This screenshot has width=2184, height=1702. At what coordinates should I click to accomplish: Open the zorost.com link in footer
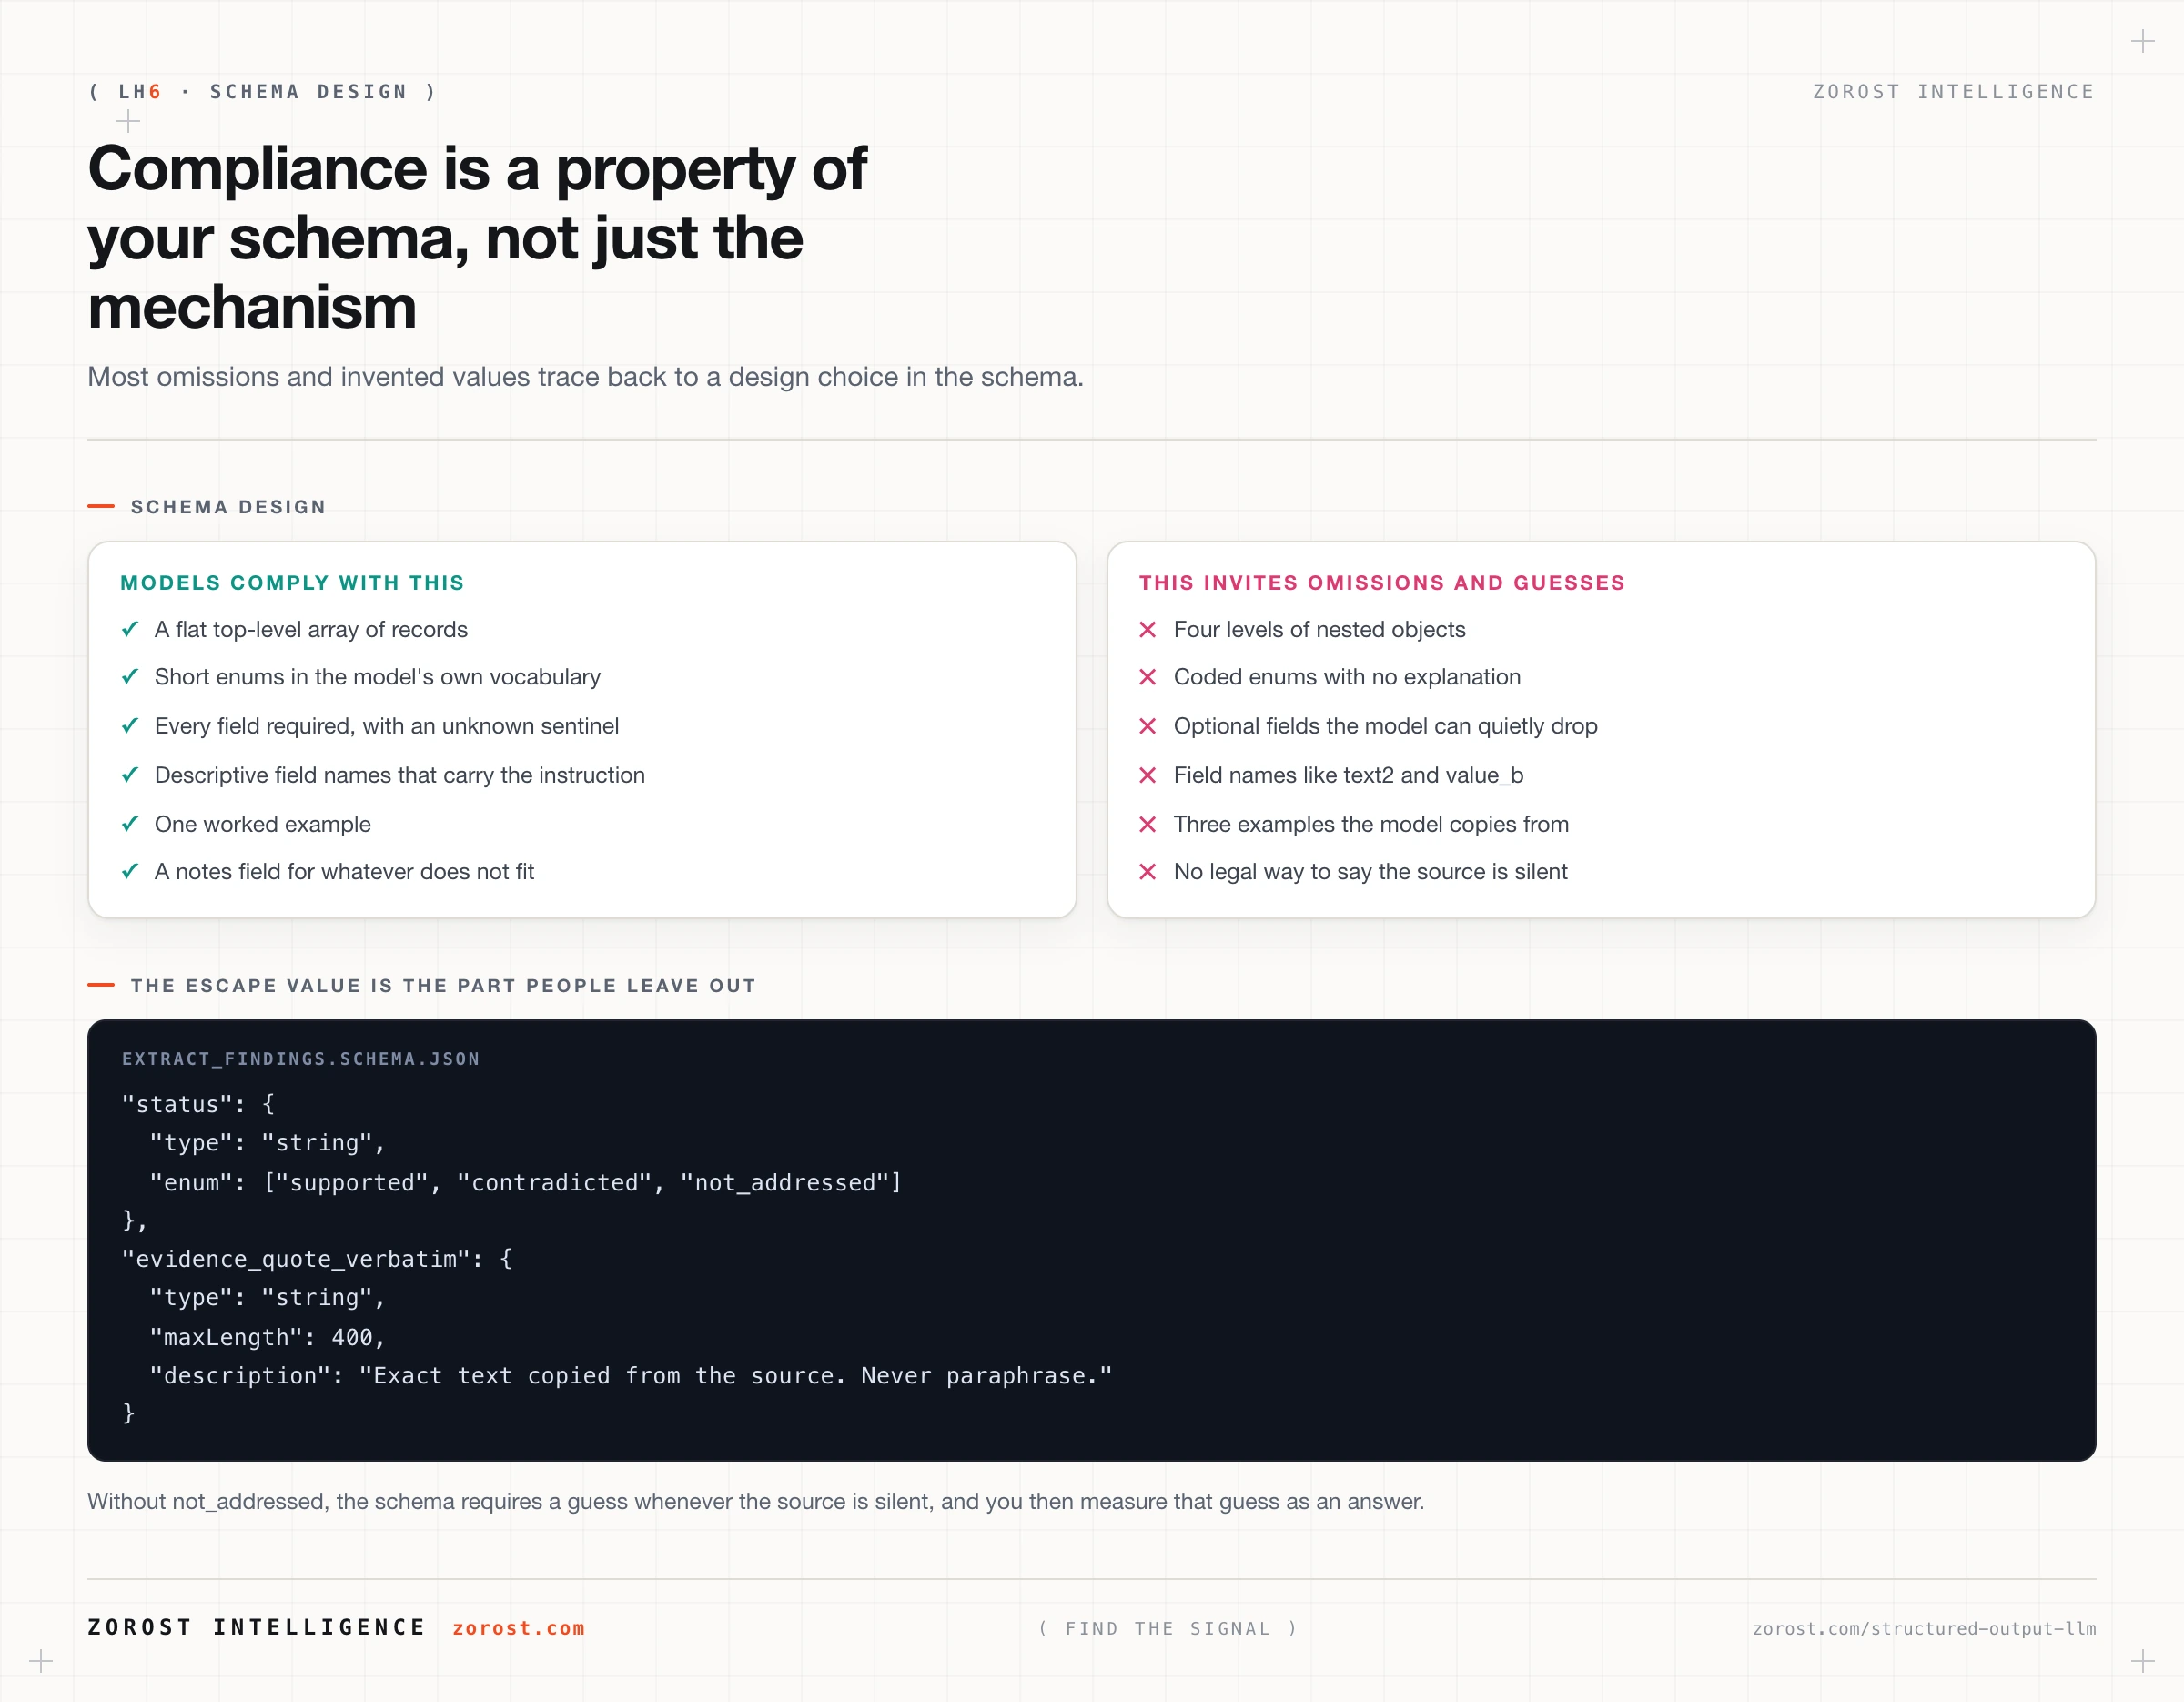[518, 1628]
